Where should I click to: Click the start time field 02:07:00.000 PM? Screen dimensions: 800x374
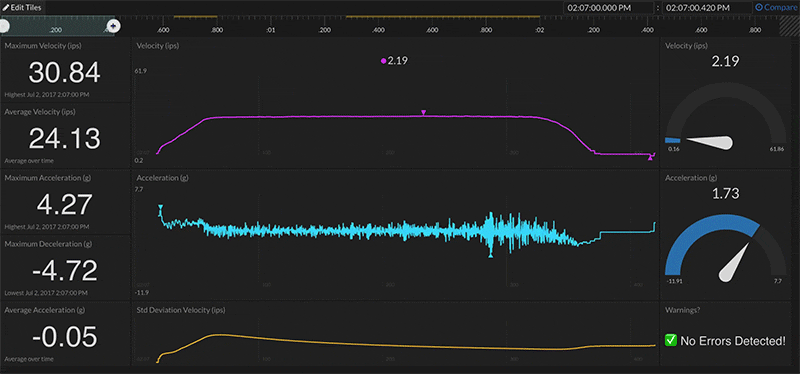pyautogui.click(x=608, y=8)
